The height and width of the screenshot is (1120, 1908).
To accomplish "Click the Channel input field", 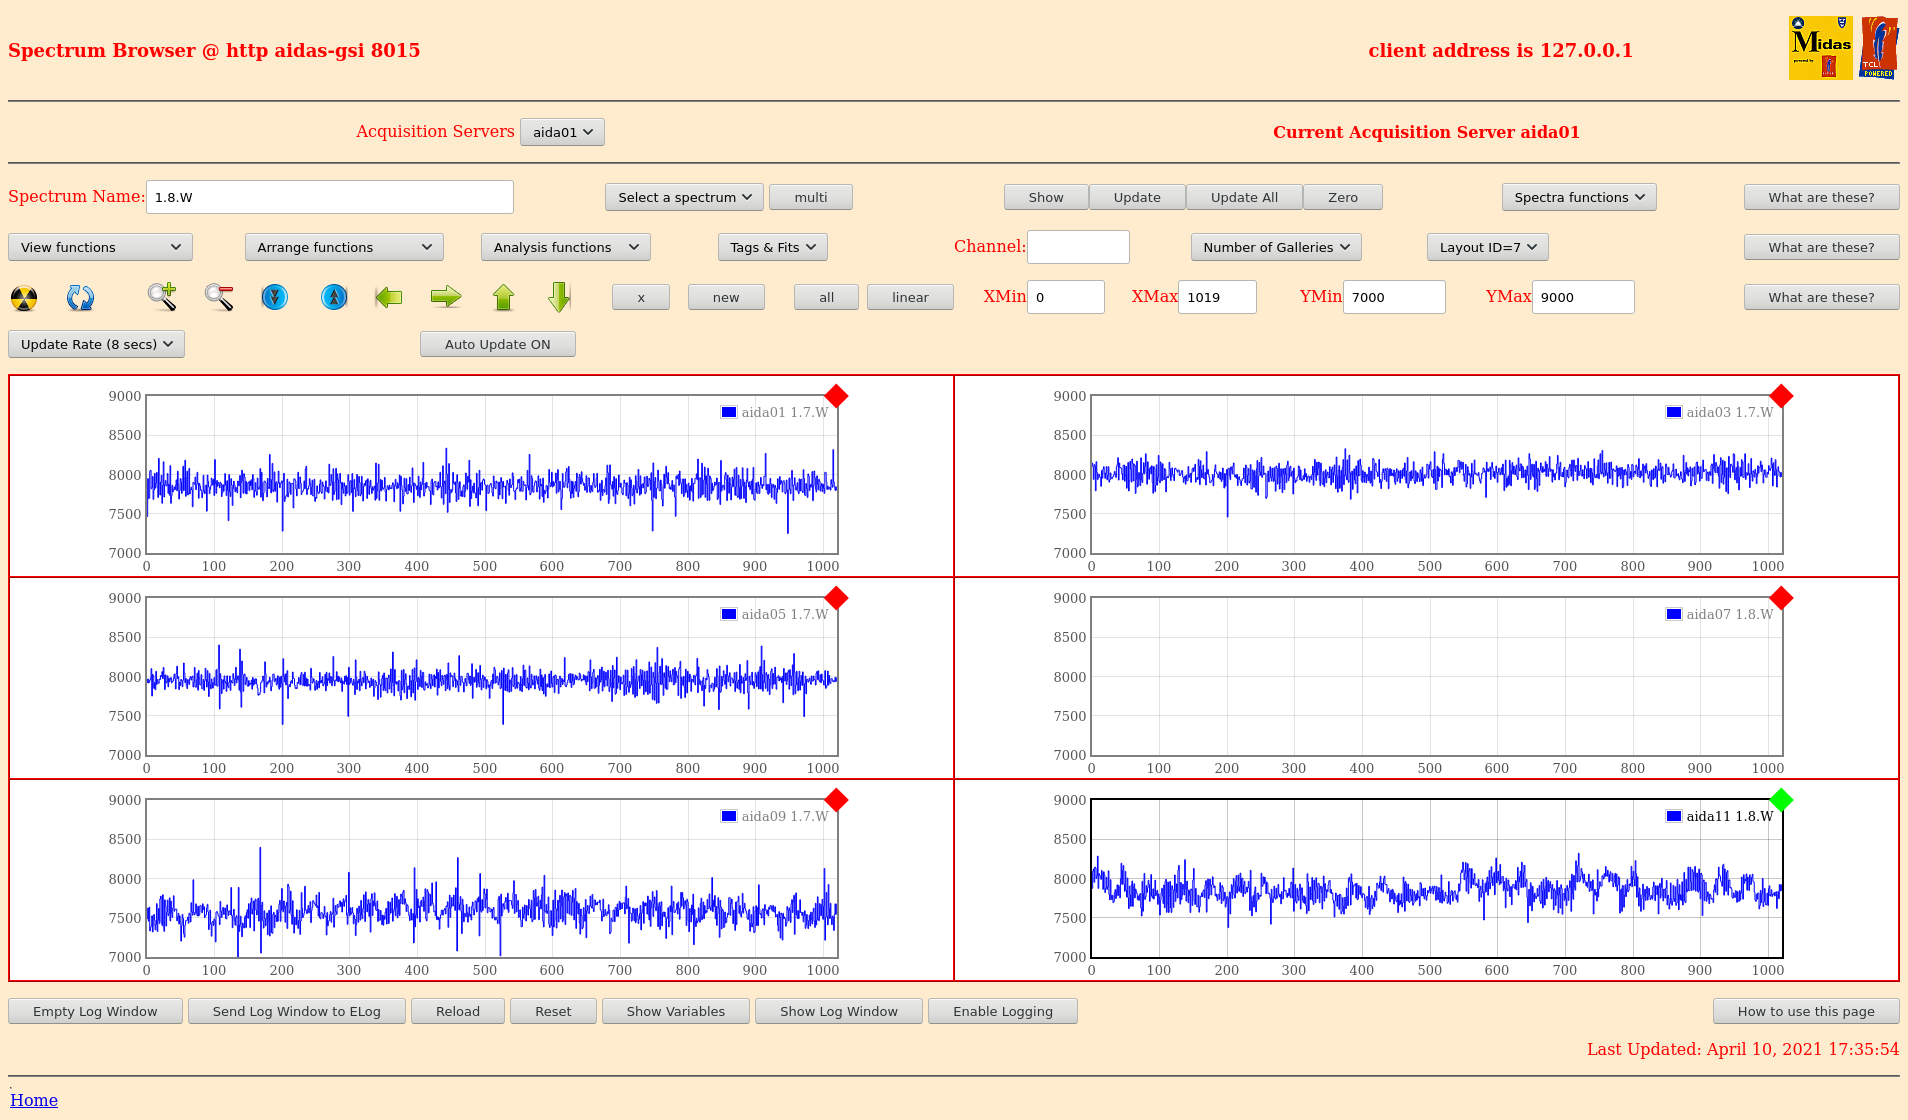I will (1078, 247).
